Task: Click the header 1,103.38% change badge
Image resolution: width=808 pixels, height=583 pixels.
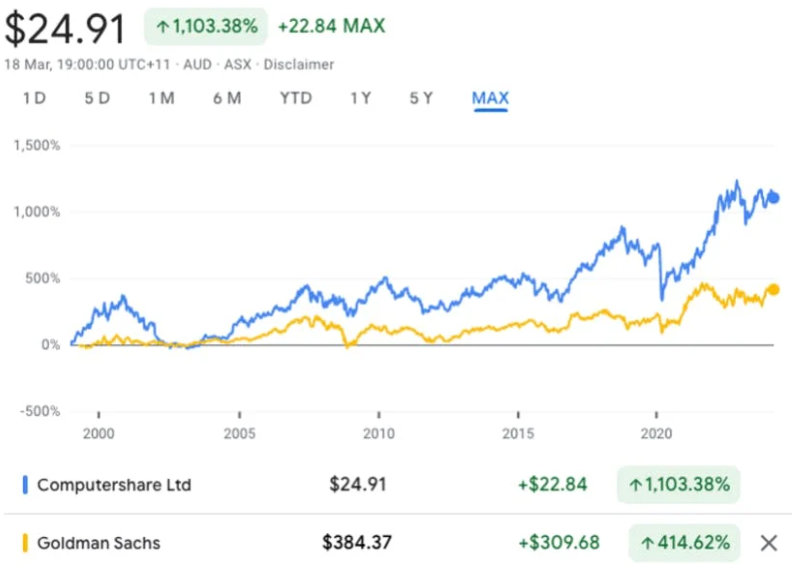Action: 206,26
